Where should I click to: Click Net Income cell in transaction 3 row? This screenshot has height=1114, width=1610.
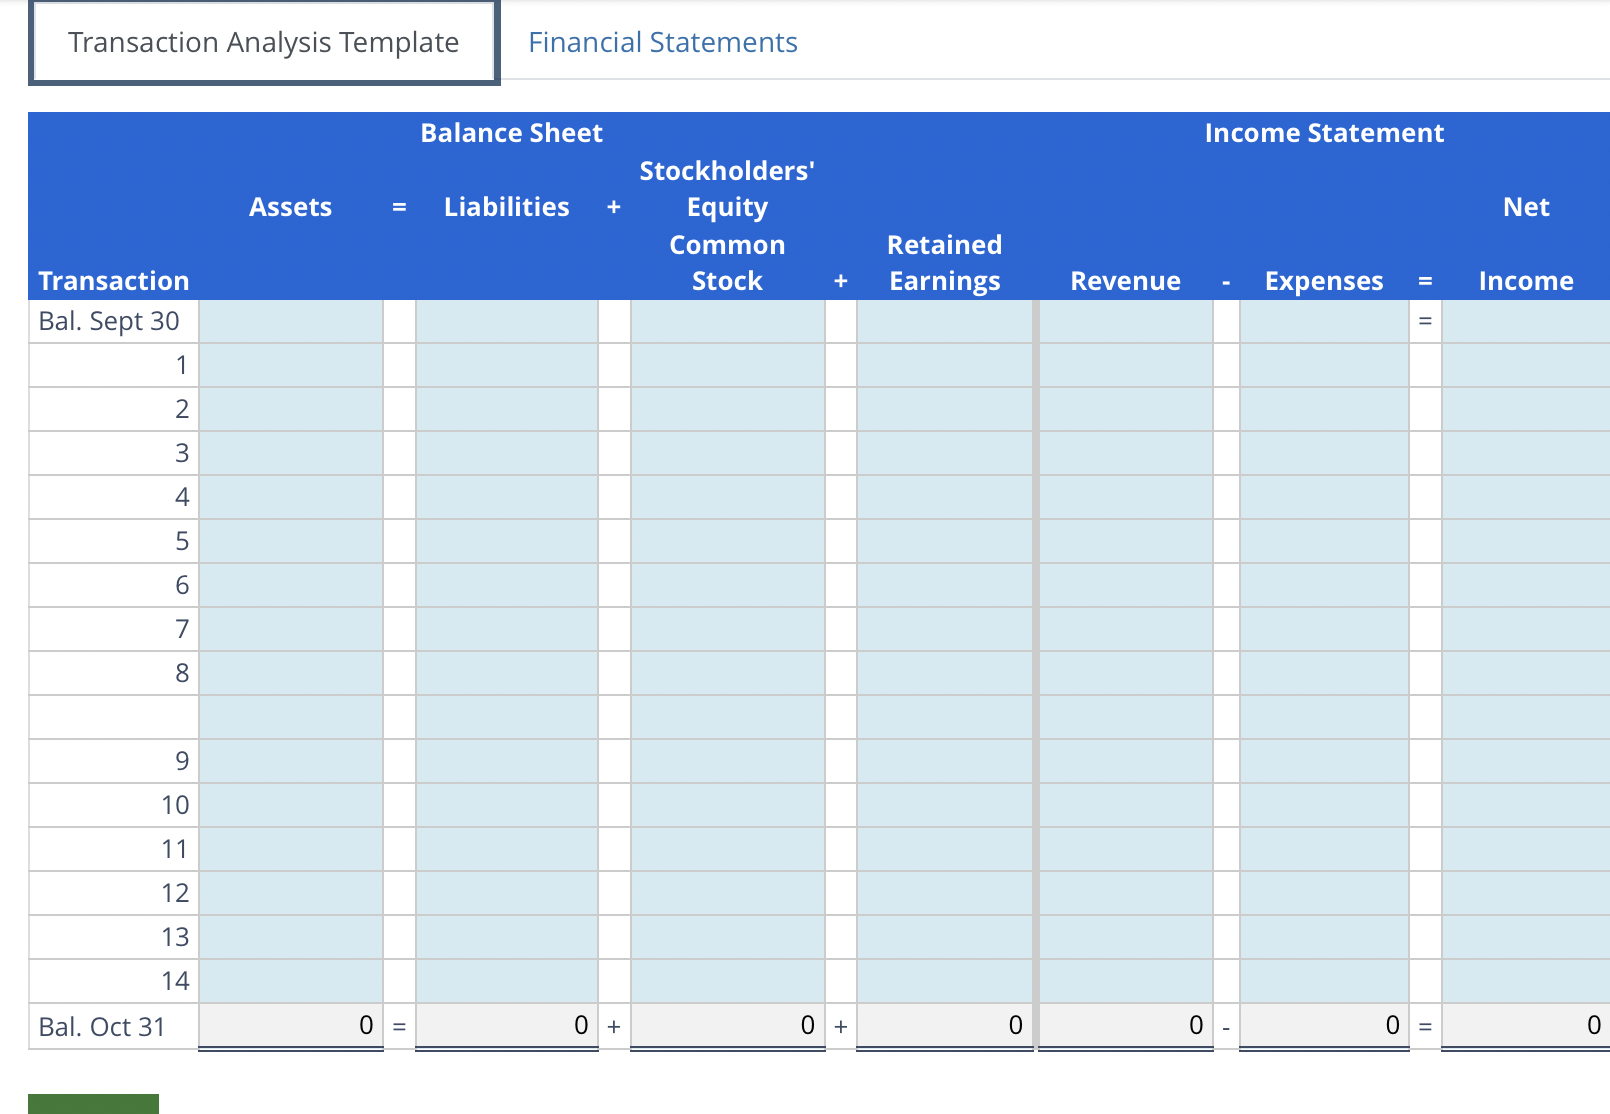pyautogui.click(x=1526, y=453)
